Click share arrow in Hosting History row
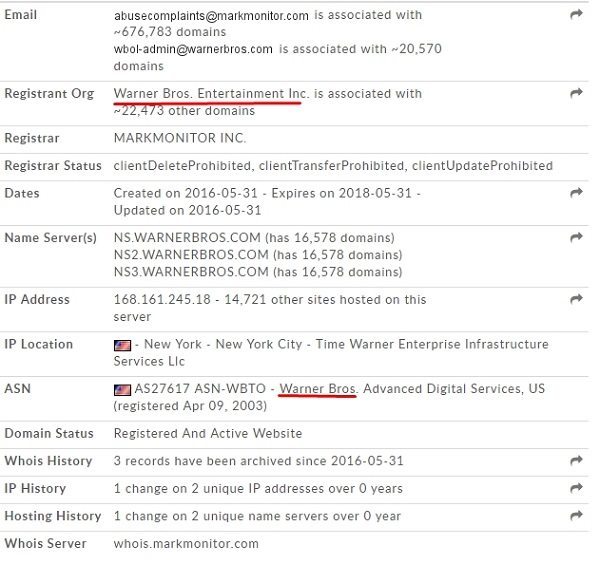This screenshot has width=600, height=564. (x=576, y=515)
